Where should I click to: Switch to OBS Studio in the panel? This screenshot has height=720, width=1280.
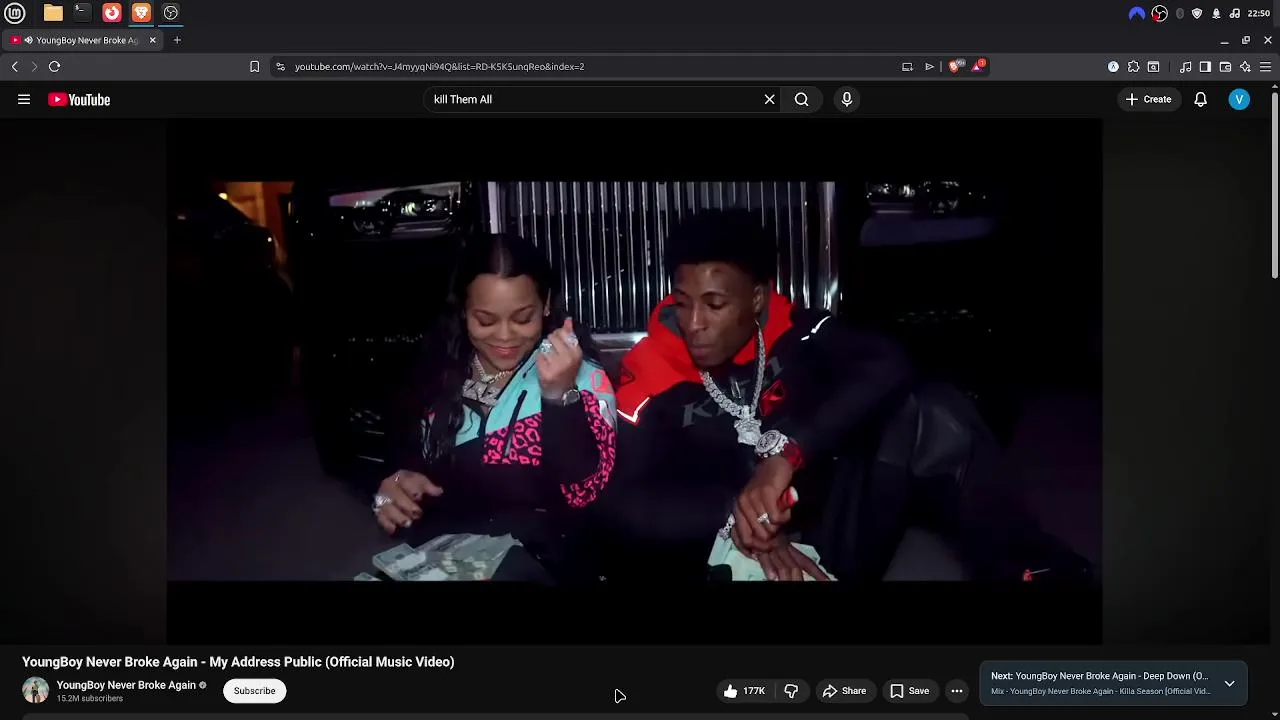[171, 13]
